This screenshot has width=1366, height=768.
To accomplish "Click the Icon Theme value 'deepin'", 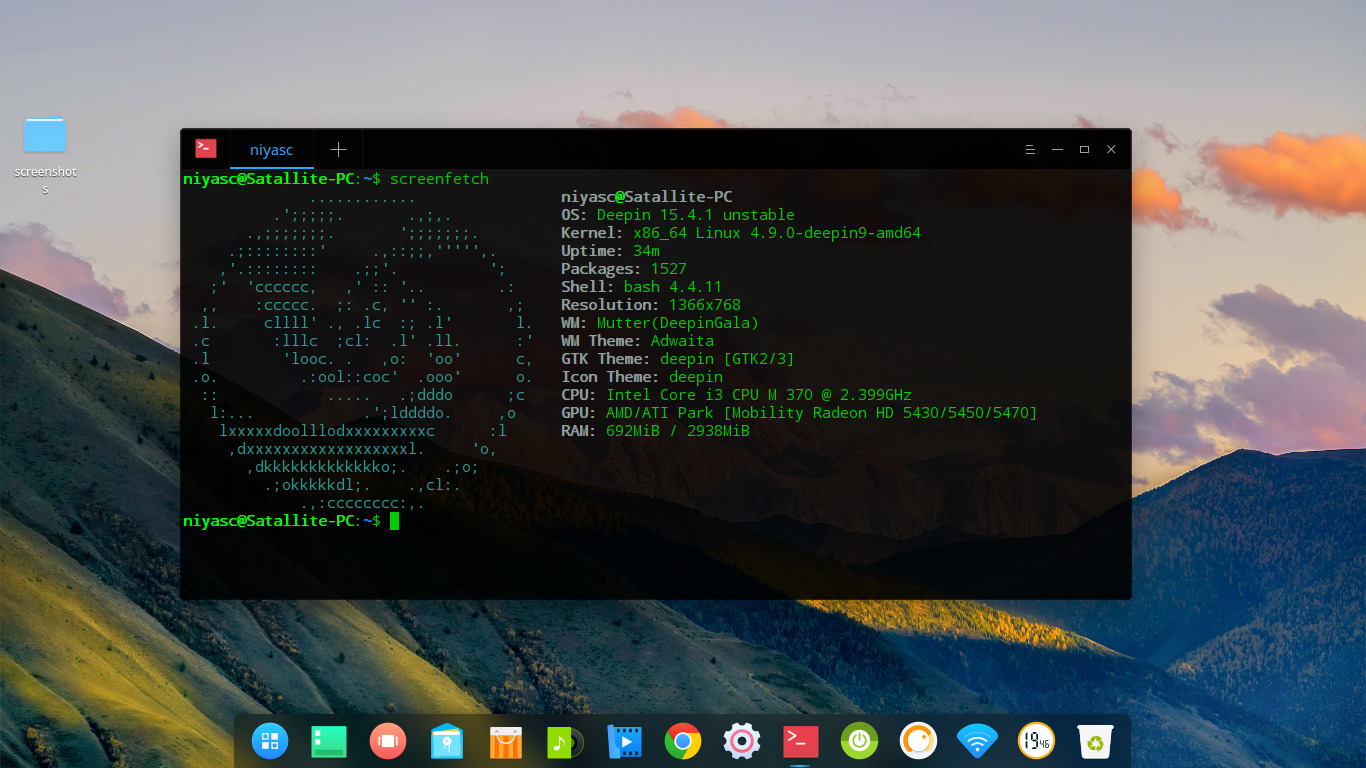I will tap(696, 377).
